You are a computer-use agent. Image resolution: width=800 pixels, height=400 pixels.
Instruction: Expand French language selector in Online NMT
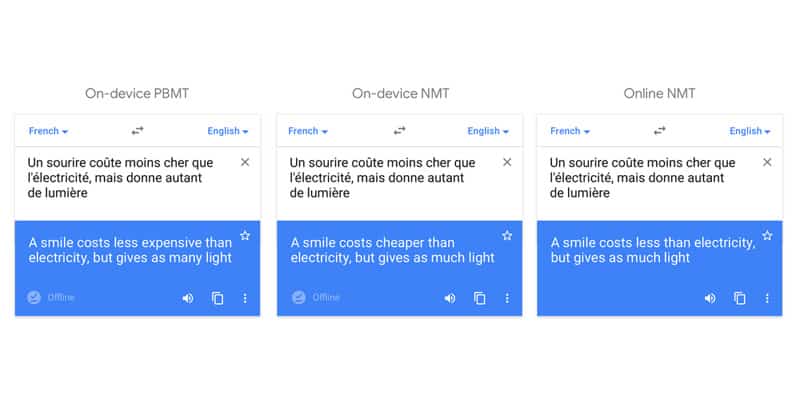coord(570,131)
